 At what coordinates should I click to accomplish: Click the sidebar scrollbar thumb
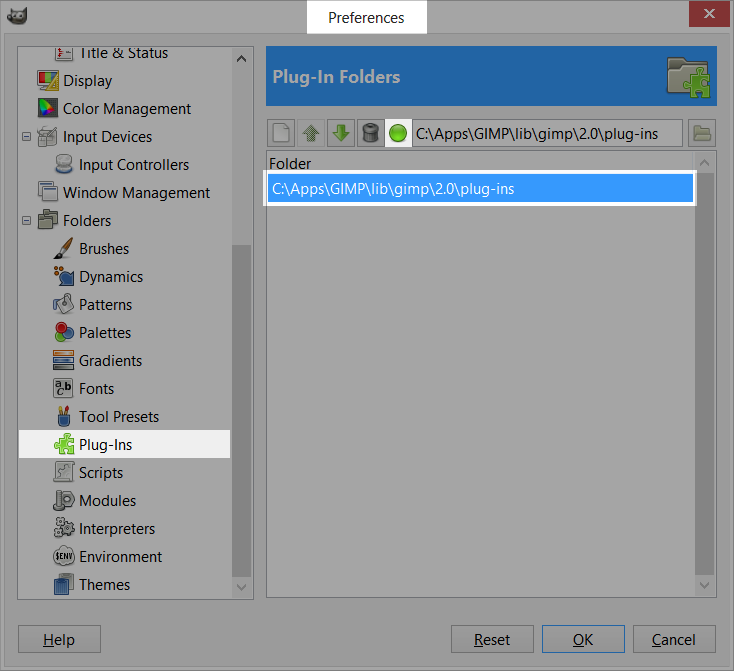[242, 411]
